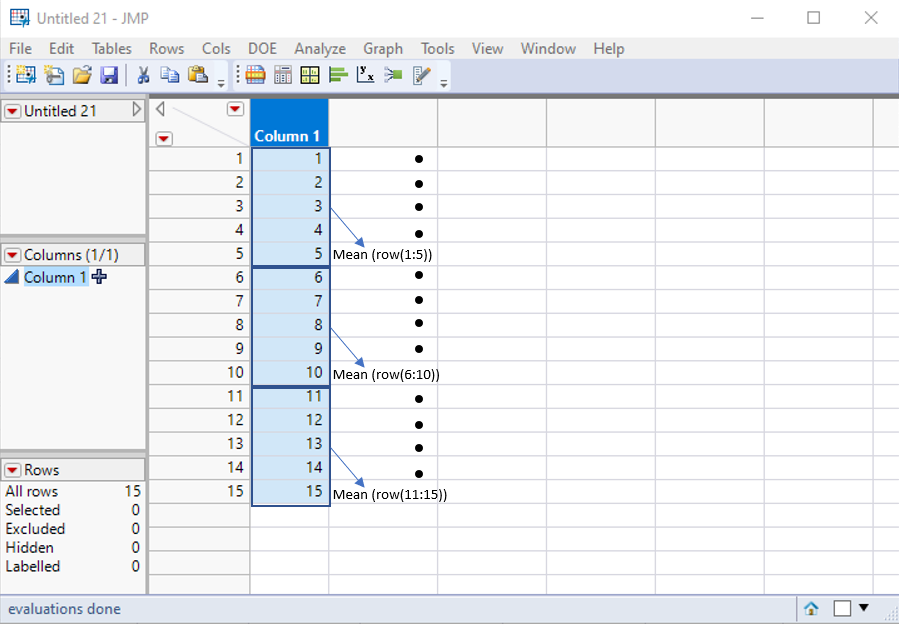Cut the selection with the scissors icon
The height and width of the screenshot is (628, 899).
tap(142, 75)
